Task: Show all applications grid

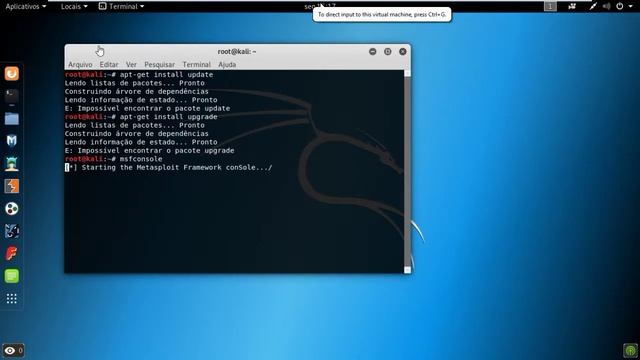Action: click(x=11, y=299)
